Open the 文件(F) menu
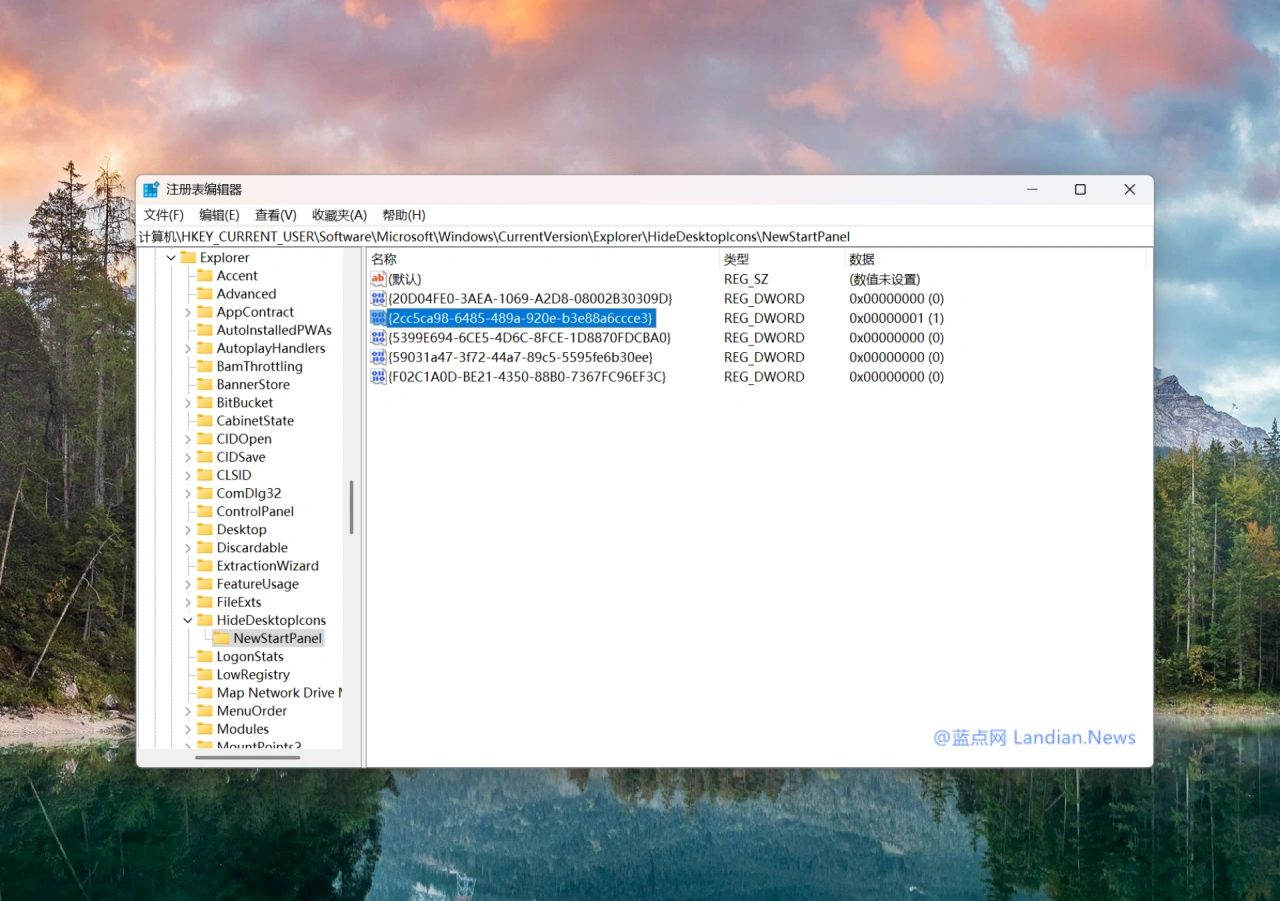Image resolution: width=1280 pixels, height=901 pixels. (x=163, y=215)
